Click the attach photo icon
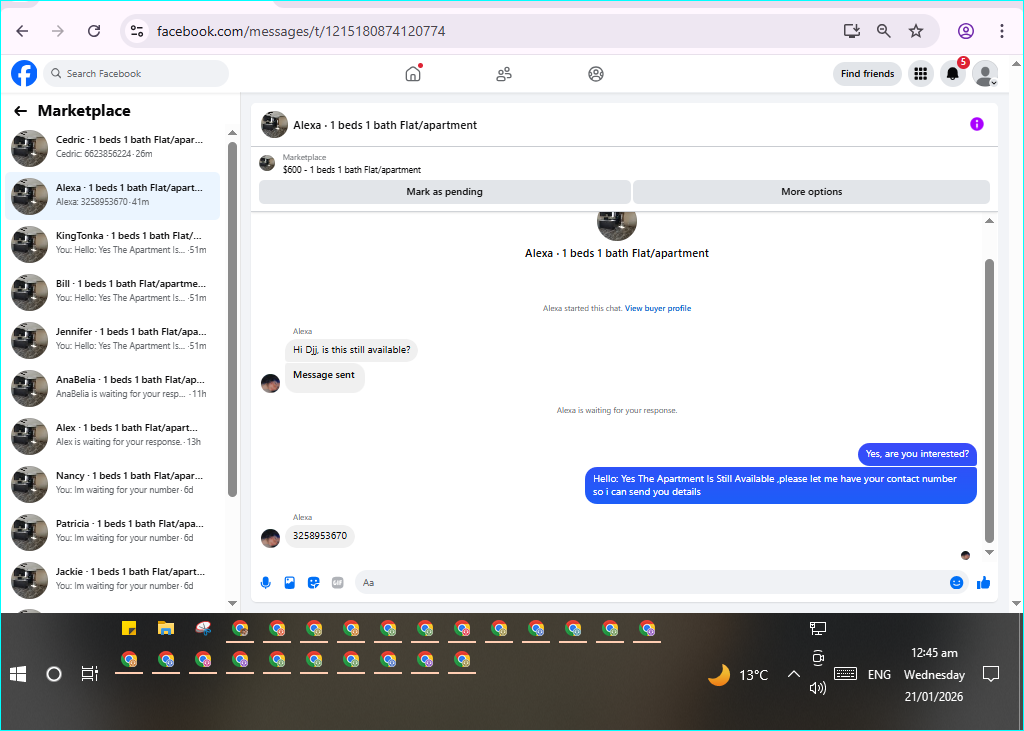 [x=290, y=583]
